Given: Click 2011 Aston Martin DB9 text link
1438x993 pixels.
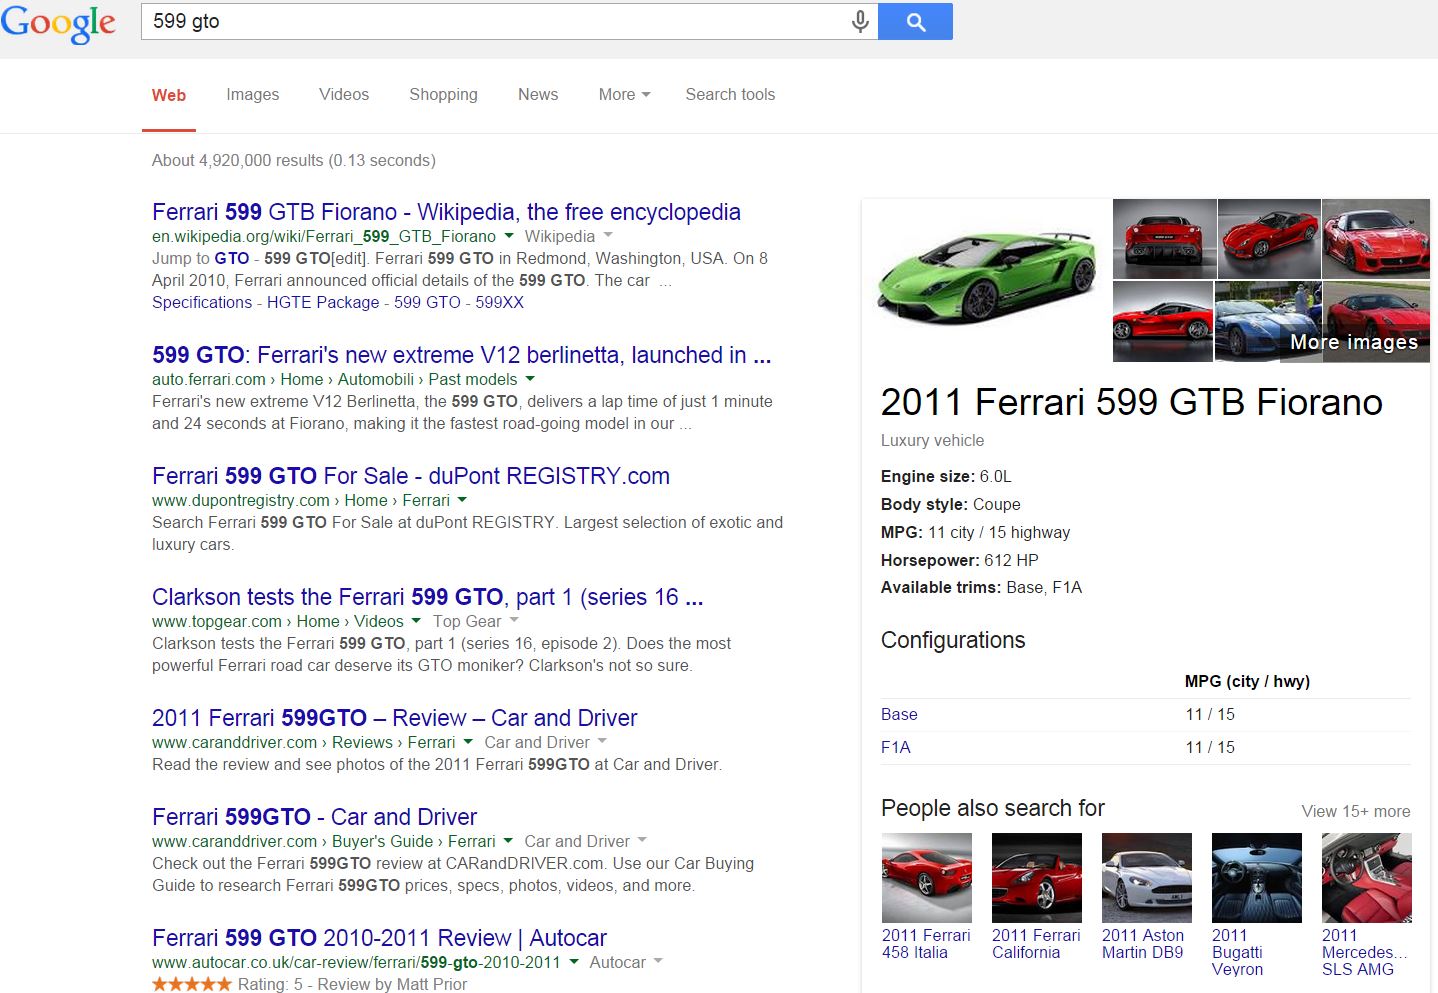Looking at the screenshot, I should click(1143, 944).
